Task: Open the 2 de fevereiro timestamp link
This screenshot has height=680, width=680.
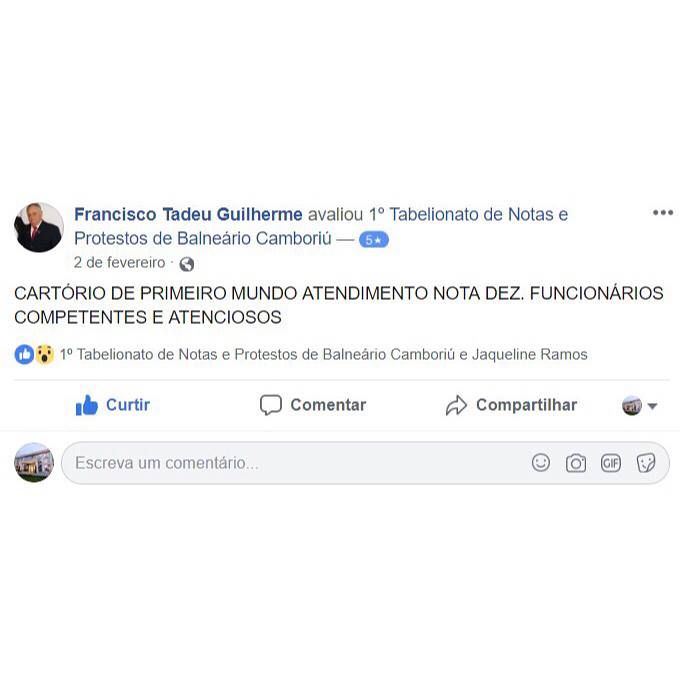Action: point(119,262)
